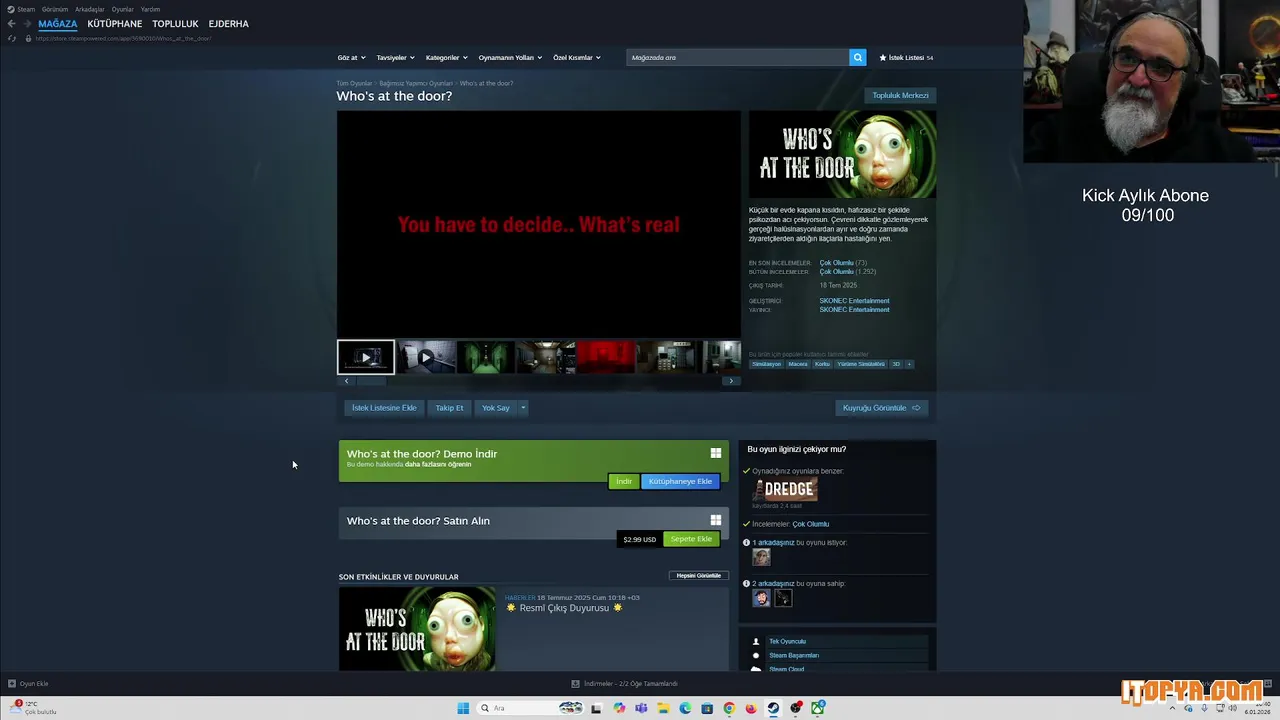1280x720 pixels.
Task: Open the Yardım menu
Action: tap(150, 9)
